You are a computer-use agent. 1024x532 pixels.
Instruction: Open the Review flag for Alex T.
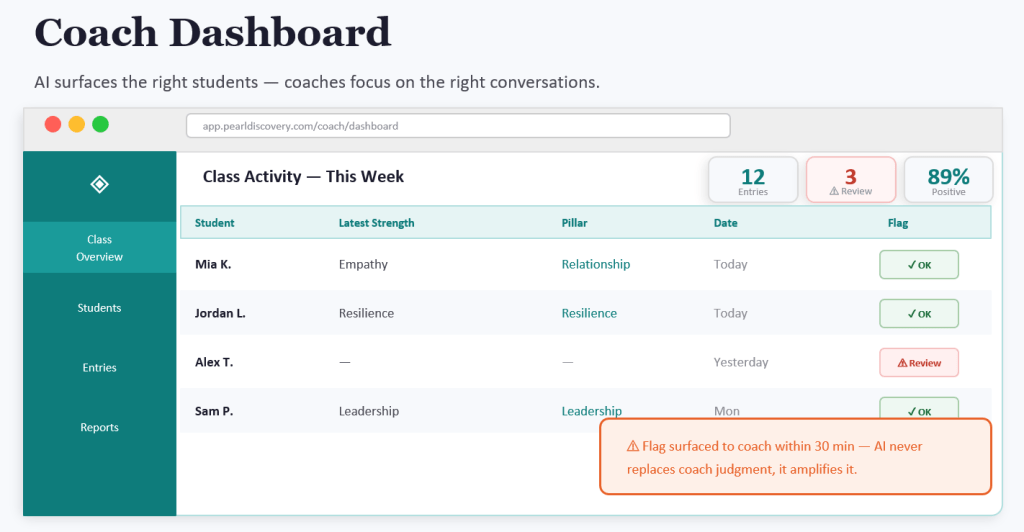coord(919,362)
